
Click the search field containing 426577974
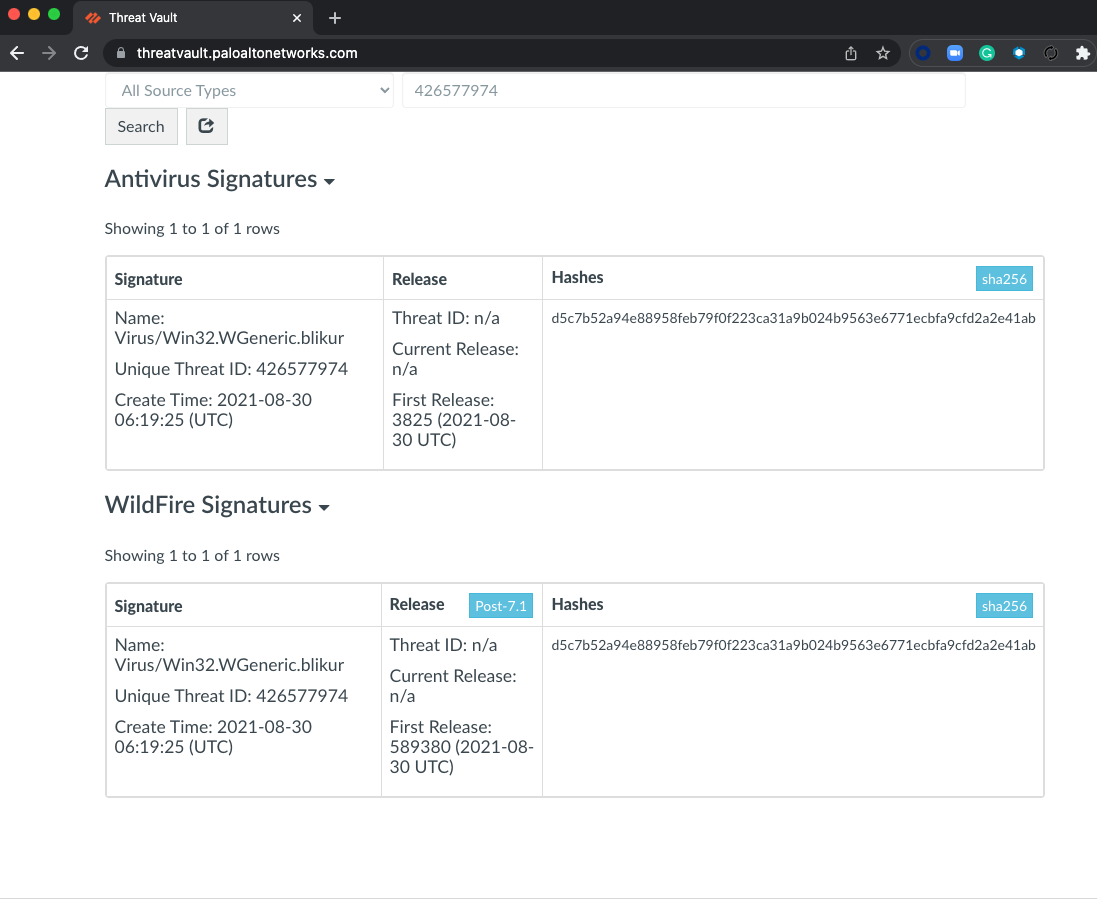(x=684, y=91)
